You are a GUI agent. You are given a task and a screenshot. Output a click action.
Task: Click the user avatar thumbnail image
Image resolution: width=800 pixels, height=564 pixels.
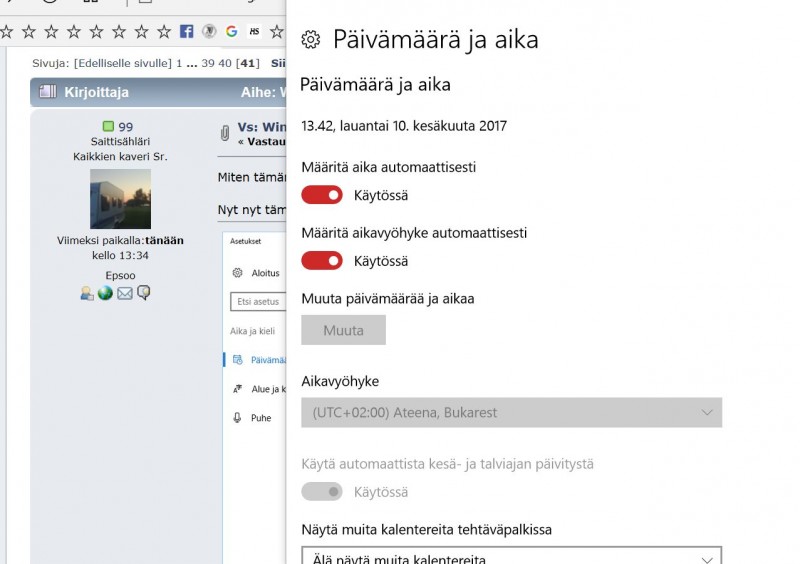pyautogui.click(x=120, y=198)
